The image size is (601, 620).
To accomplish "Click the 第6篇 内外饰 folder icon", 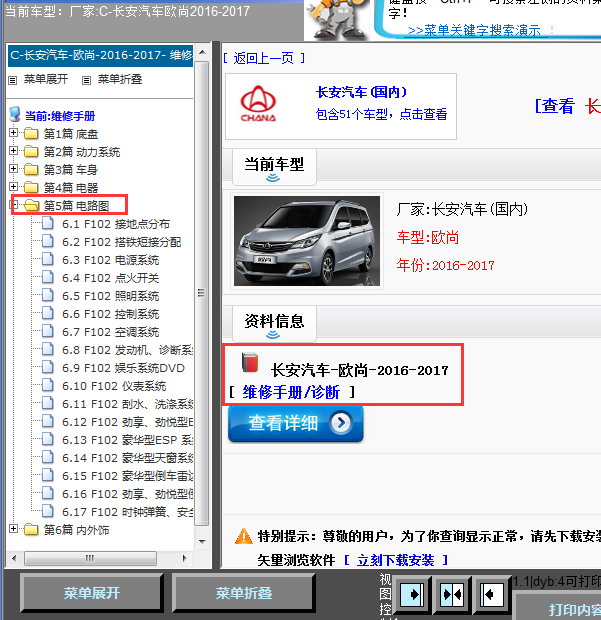I will pos(31,529).
